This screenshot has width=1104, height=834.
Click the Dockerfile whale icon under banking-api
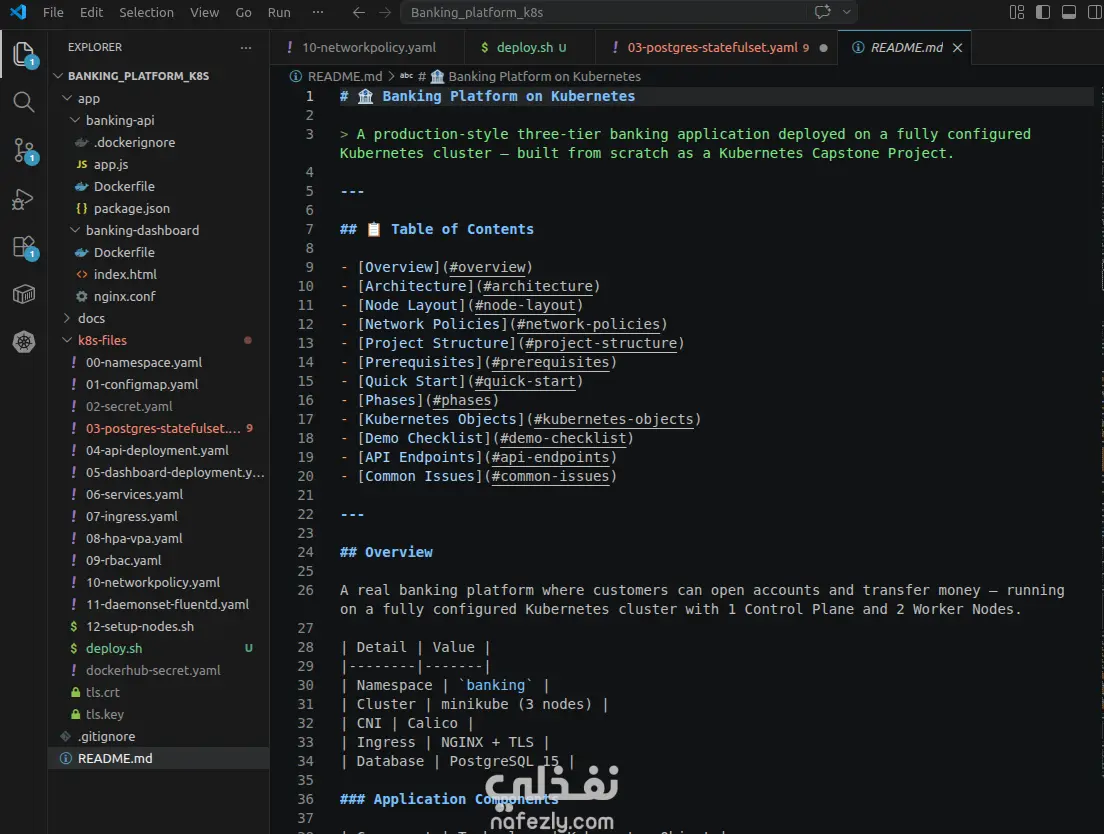pos(82,187)
